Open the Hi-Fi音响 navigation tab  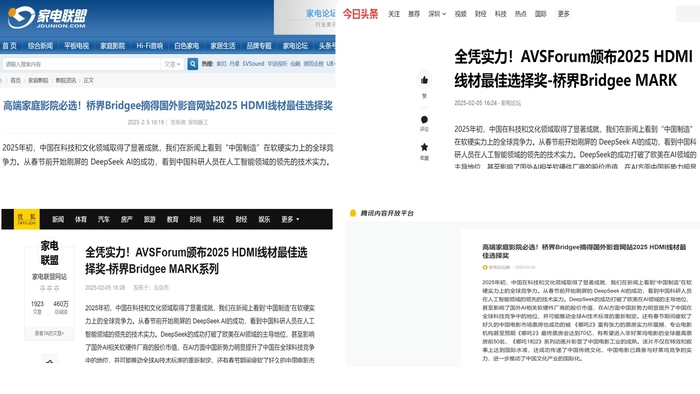point(150,46)
